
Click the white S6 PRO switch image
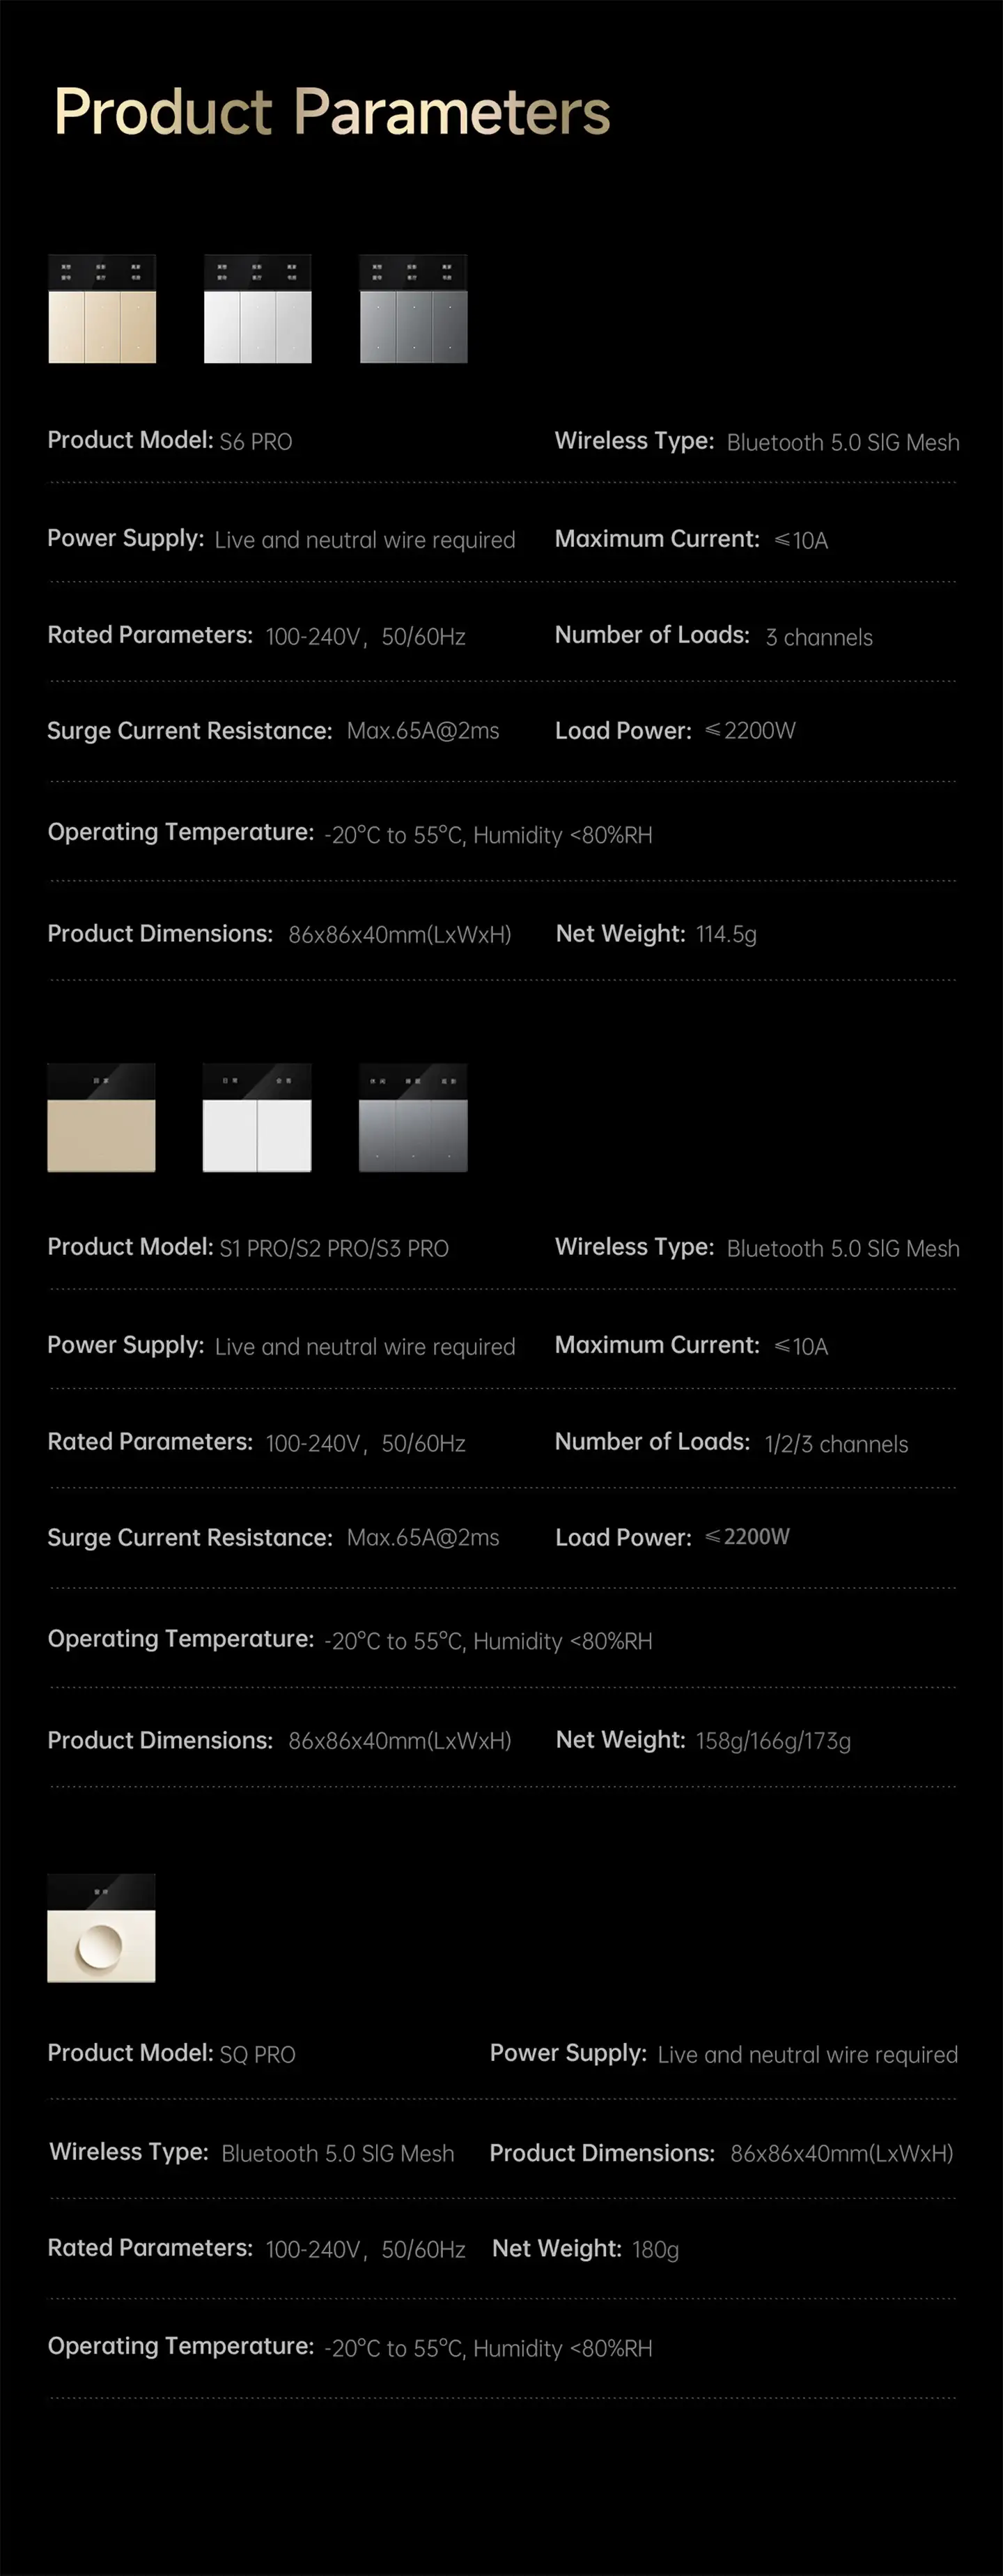point(258,309)
